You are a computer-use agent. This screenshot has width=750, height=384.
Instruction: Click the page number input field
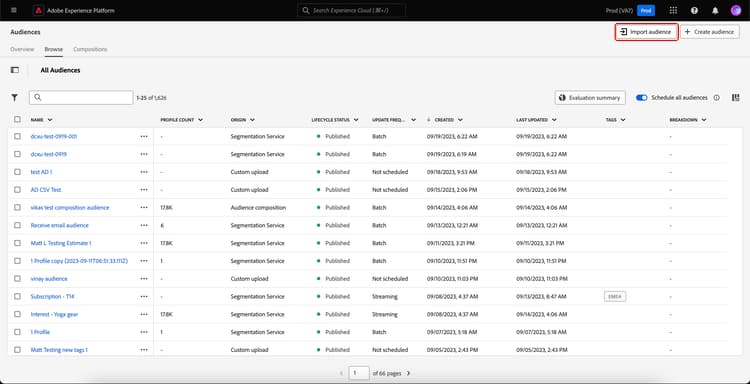[x=359, y=373]
